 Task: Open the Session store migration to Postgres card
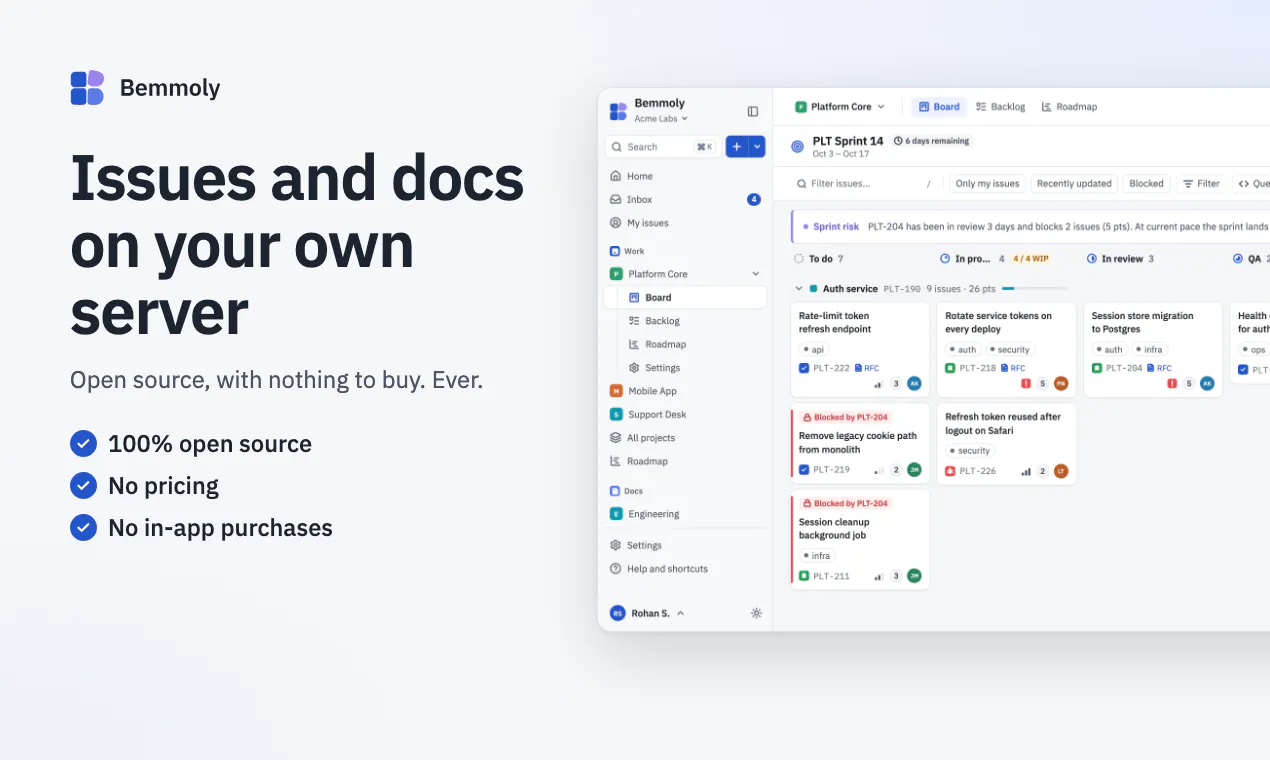[x=1153, y=349]
